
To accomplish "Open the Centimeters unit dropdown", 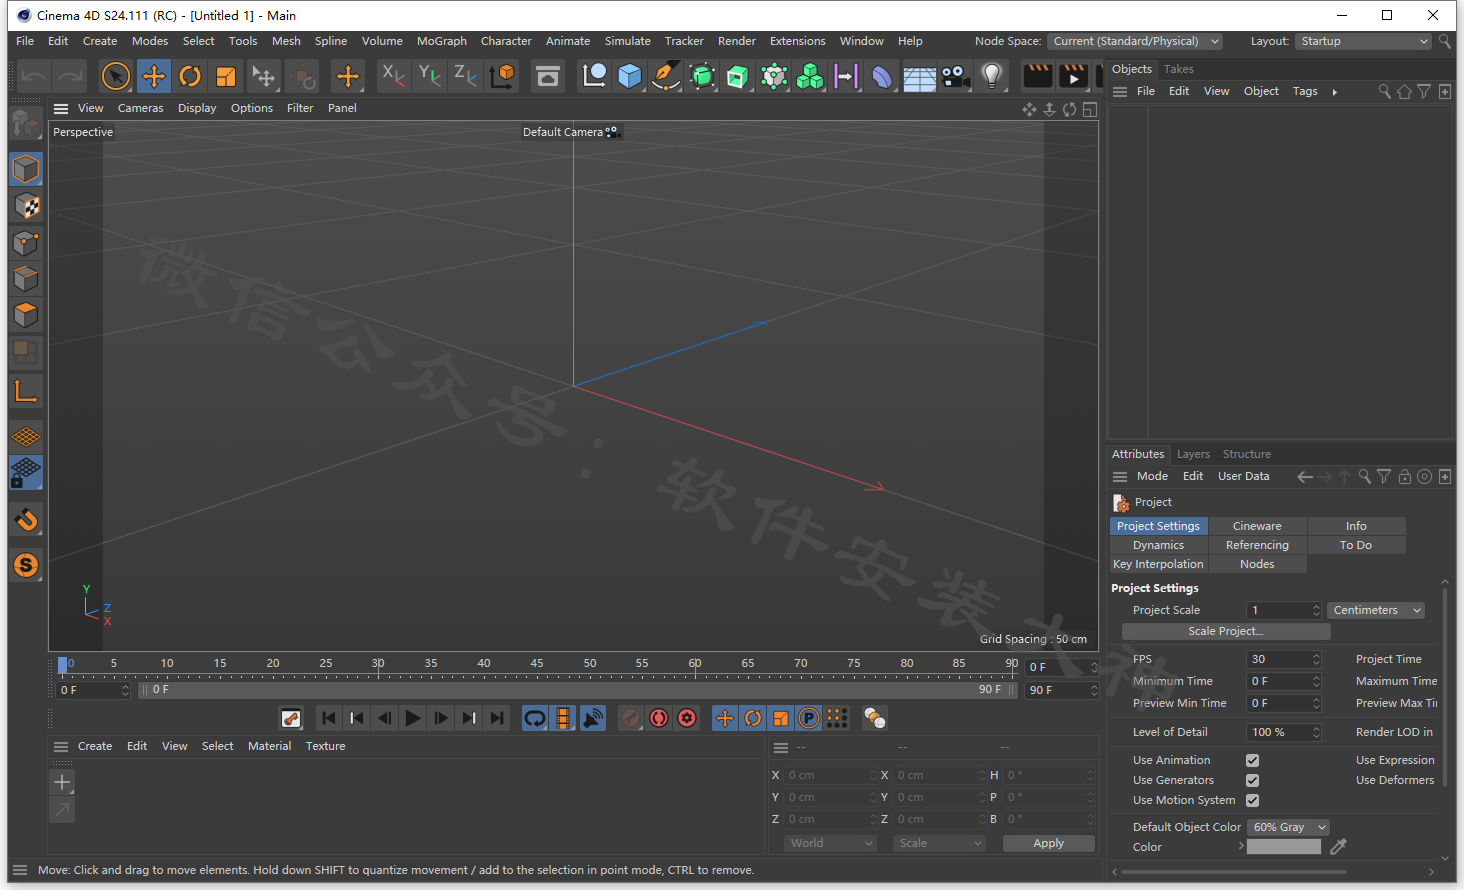I will point(1376,610).
